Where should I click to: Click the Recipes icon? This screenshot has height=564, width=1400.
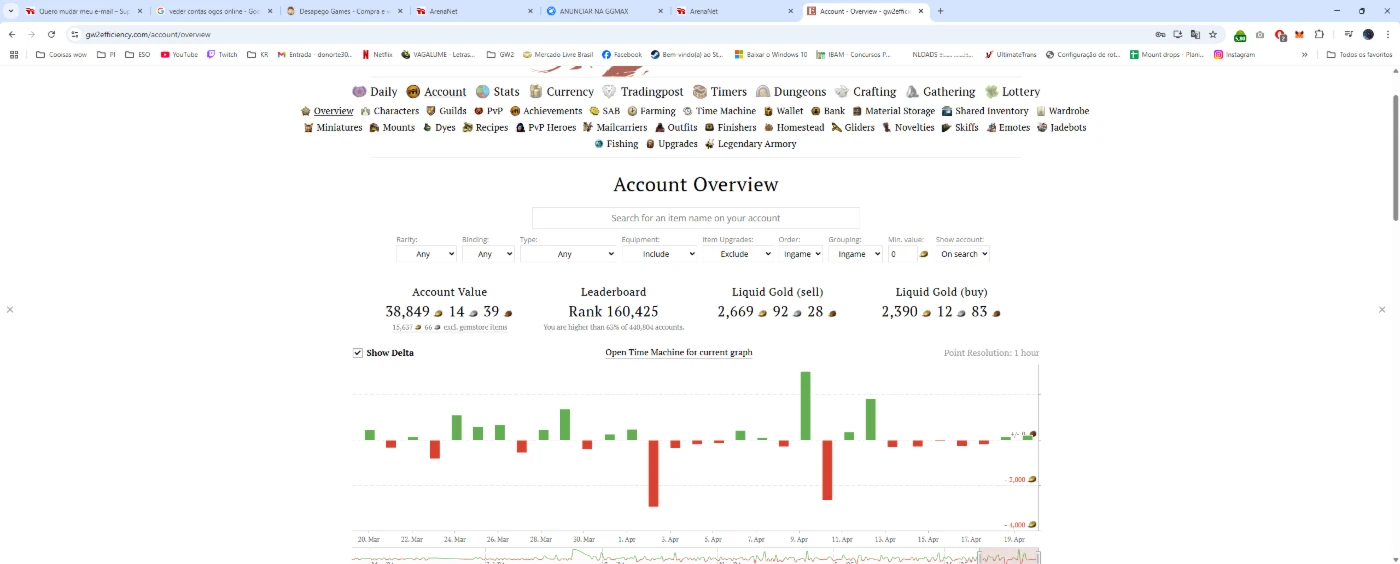coord(467,127)
